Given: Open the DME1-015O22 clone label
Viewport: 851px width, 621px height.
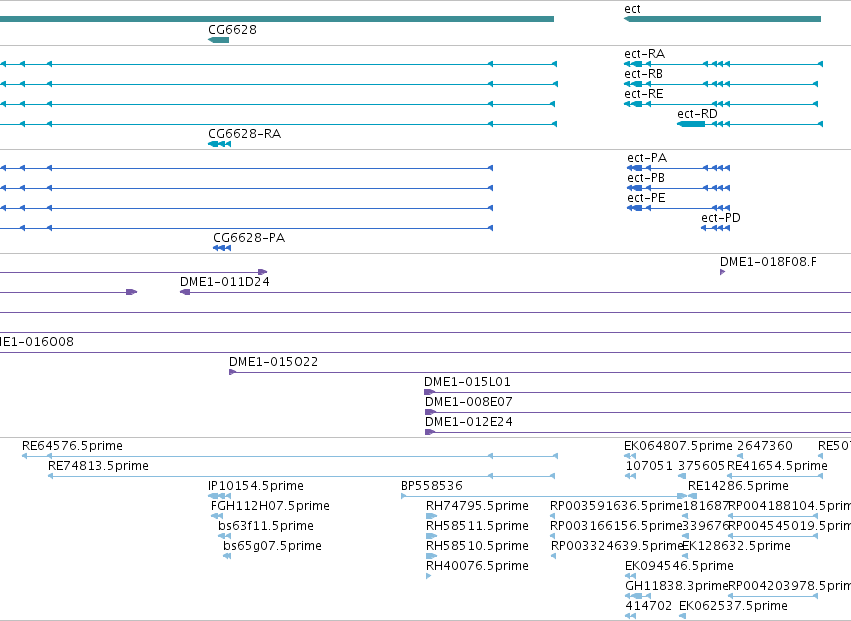Looking at the screenshot, I should (274, 362).
